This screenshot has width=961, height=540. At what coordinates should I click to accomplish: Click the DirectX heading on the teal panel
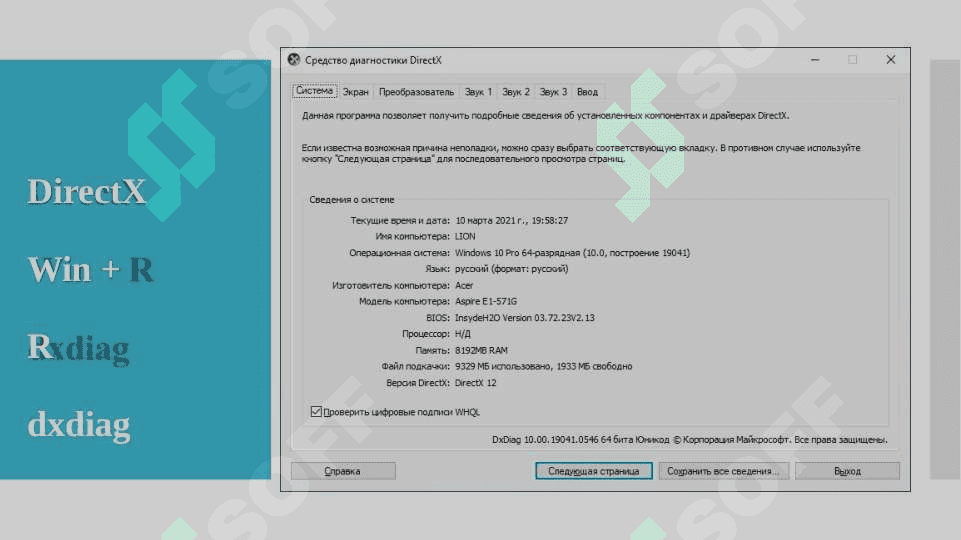(x=86, y=191)
